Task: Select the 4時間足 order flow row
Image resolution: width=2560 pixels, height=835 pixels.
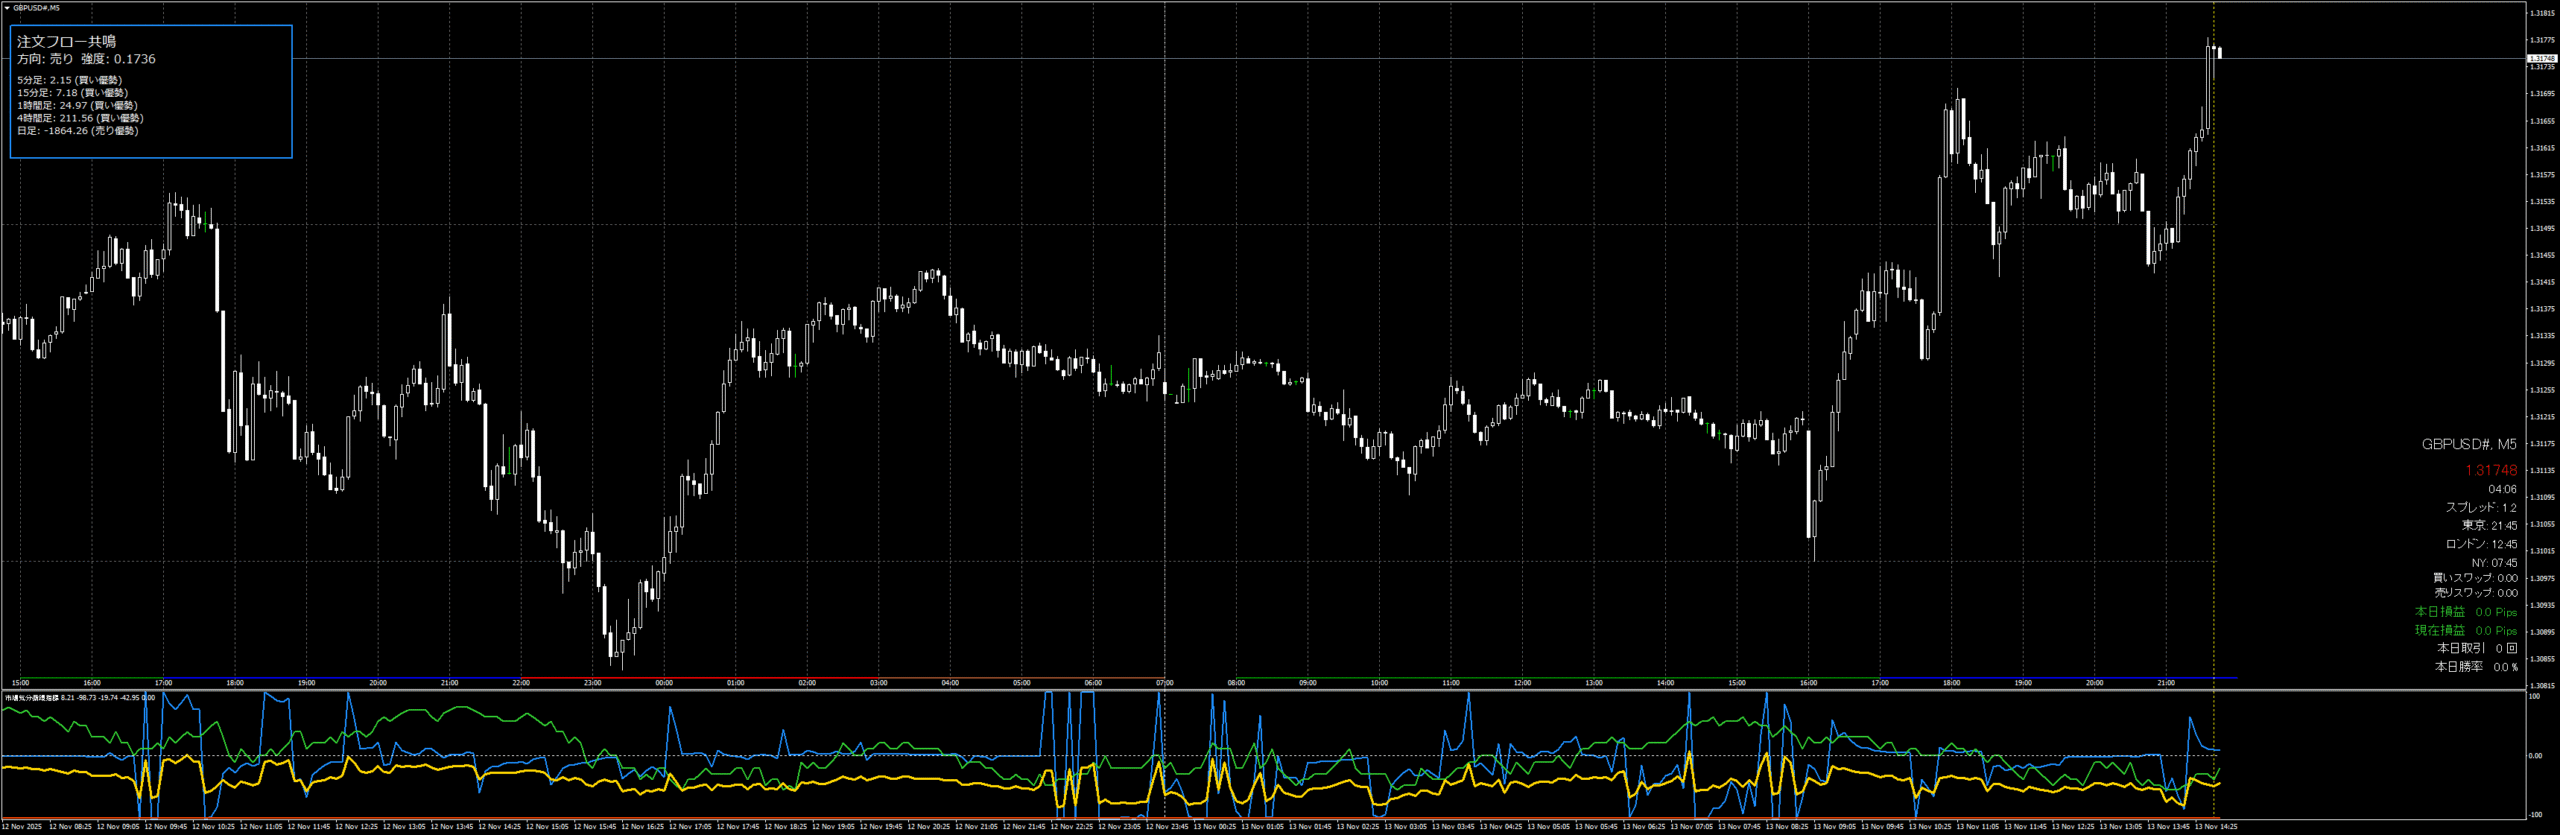Action: click(x=79, y=118)
